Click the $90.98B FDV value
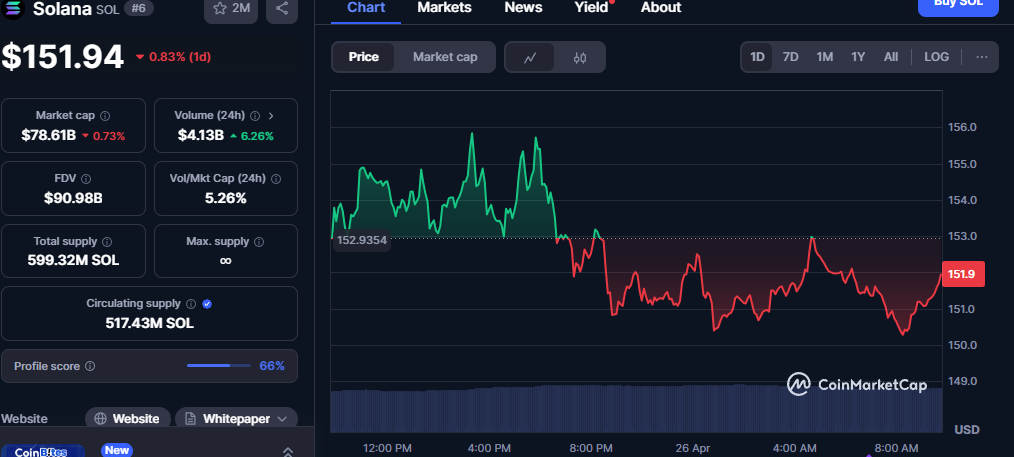 [x=73, y=198]
